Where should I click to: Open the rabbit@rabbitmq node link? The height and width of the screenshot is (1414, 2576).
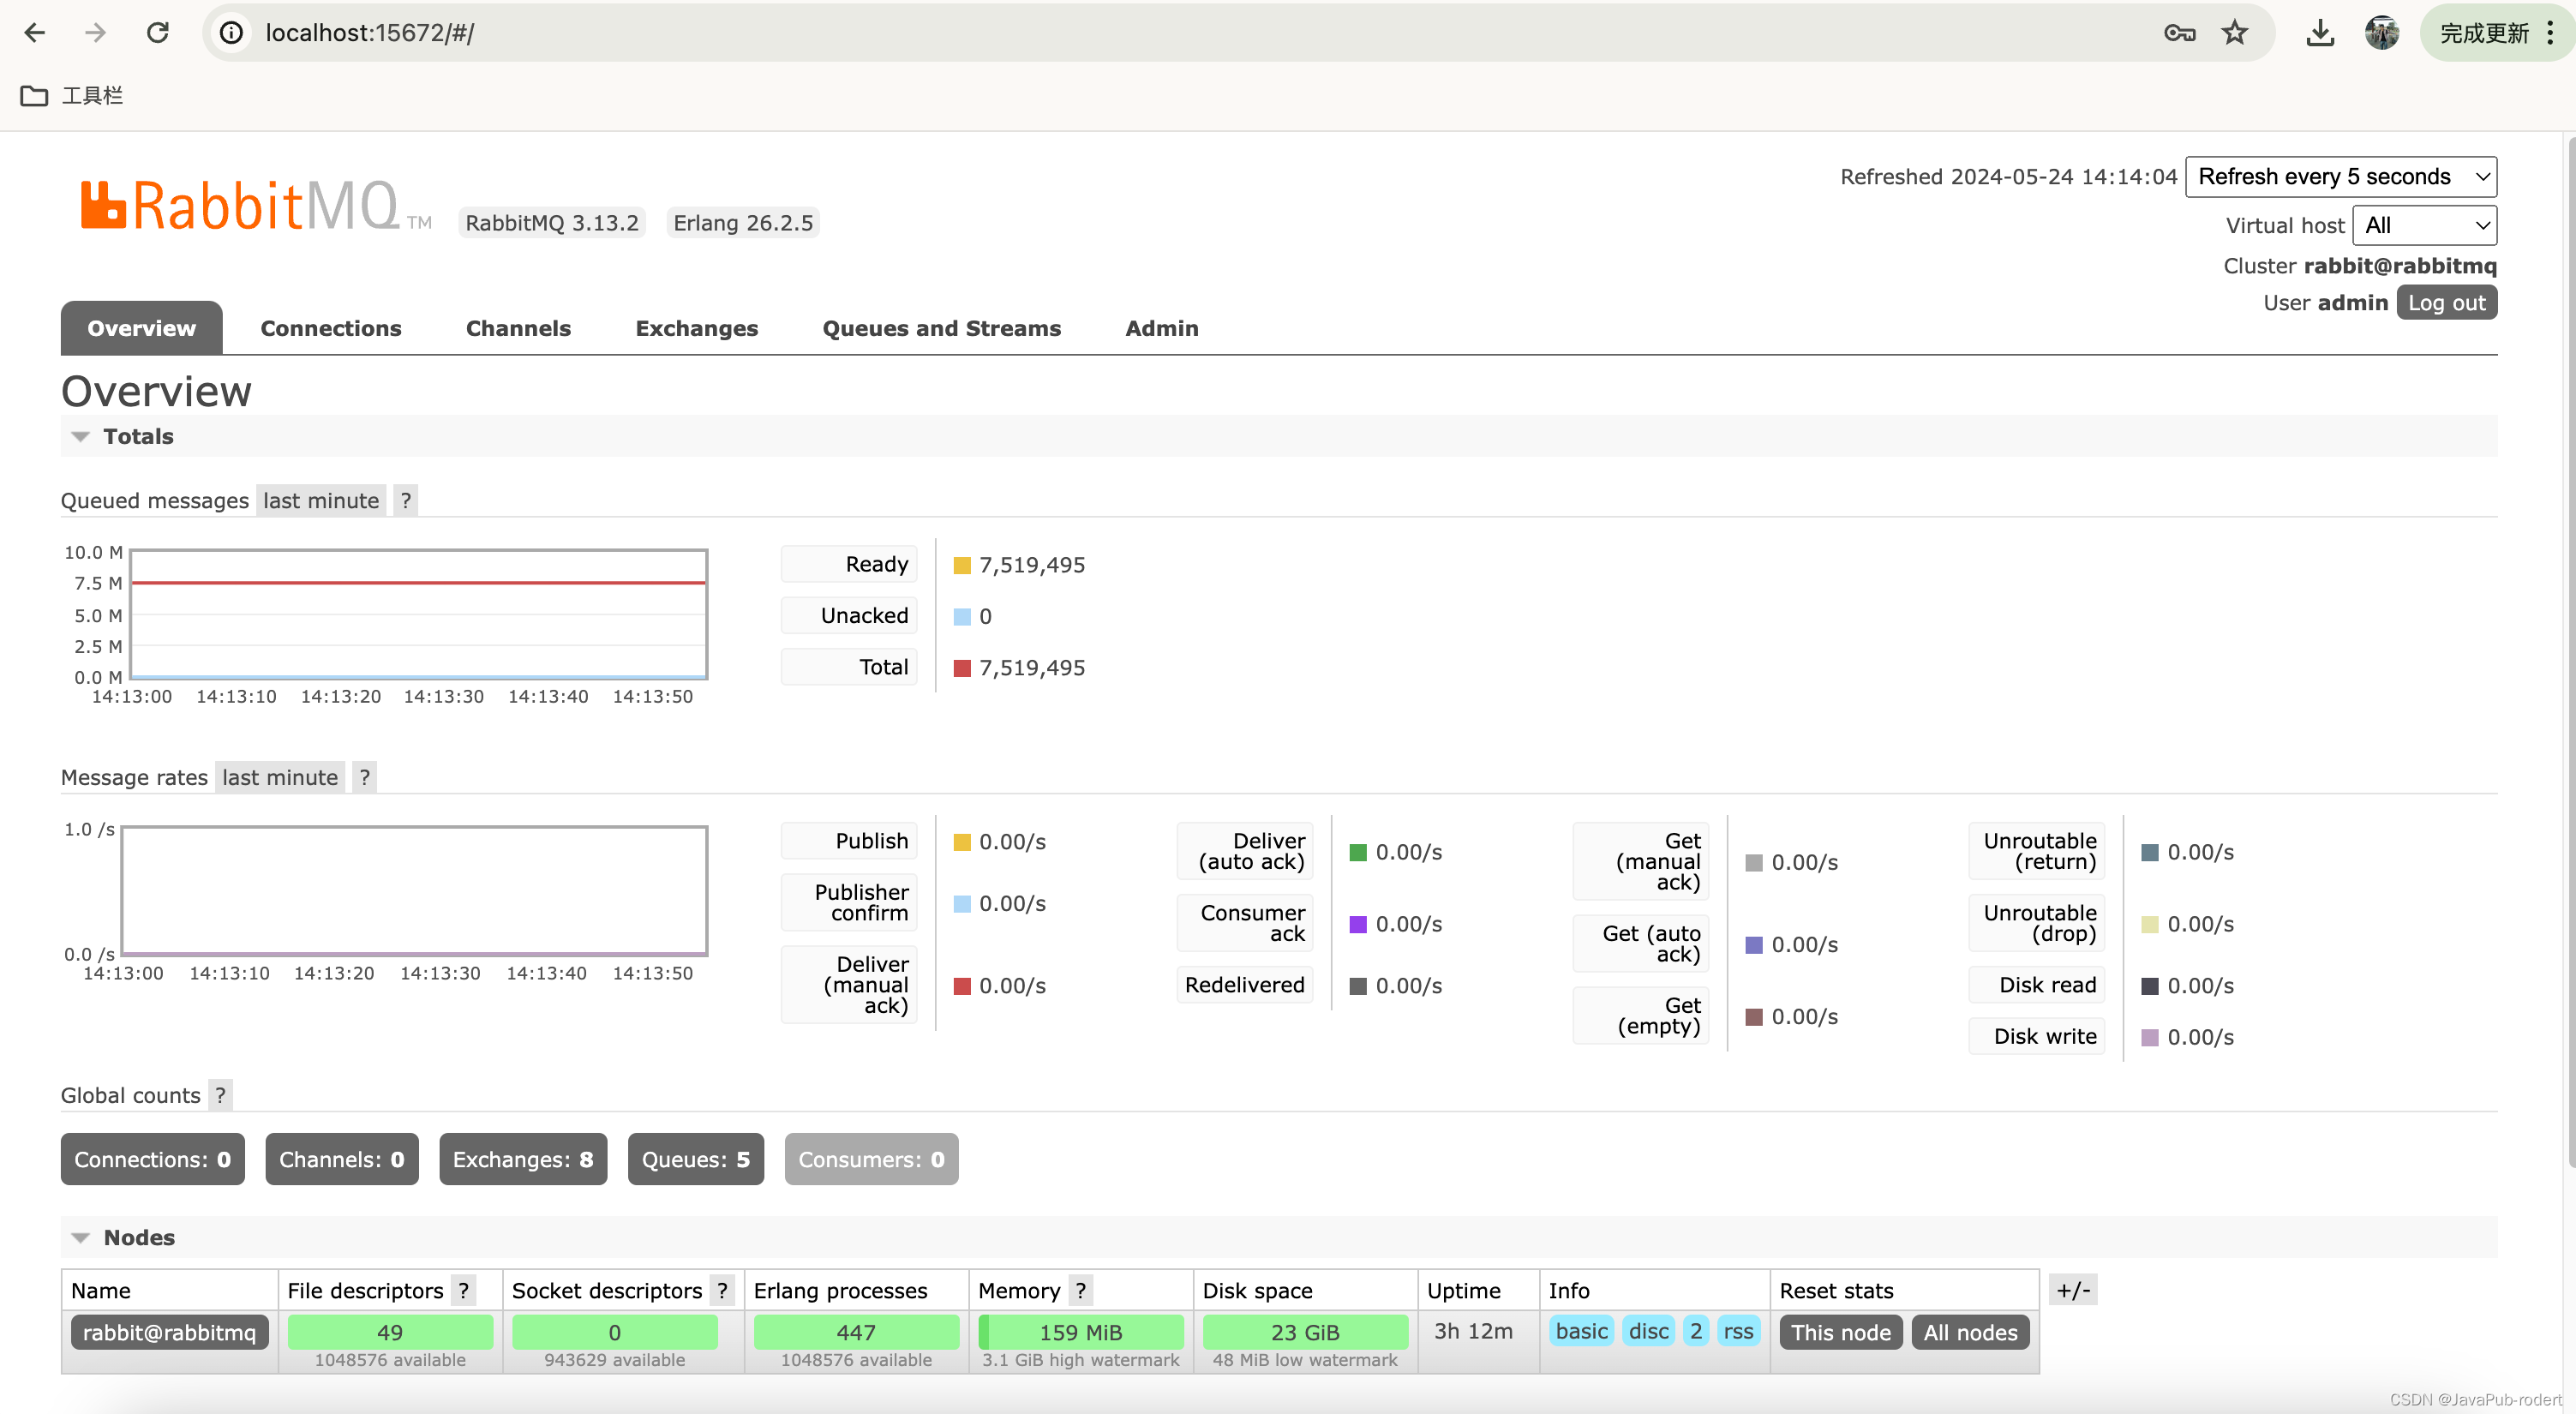click(169, 1332)
